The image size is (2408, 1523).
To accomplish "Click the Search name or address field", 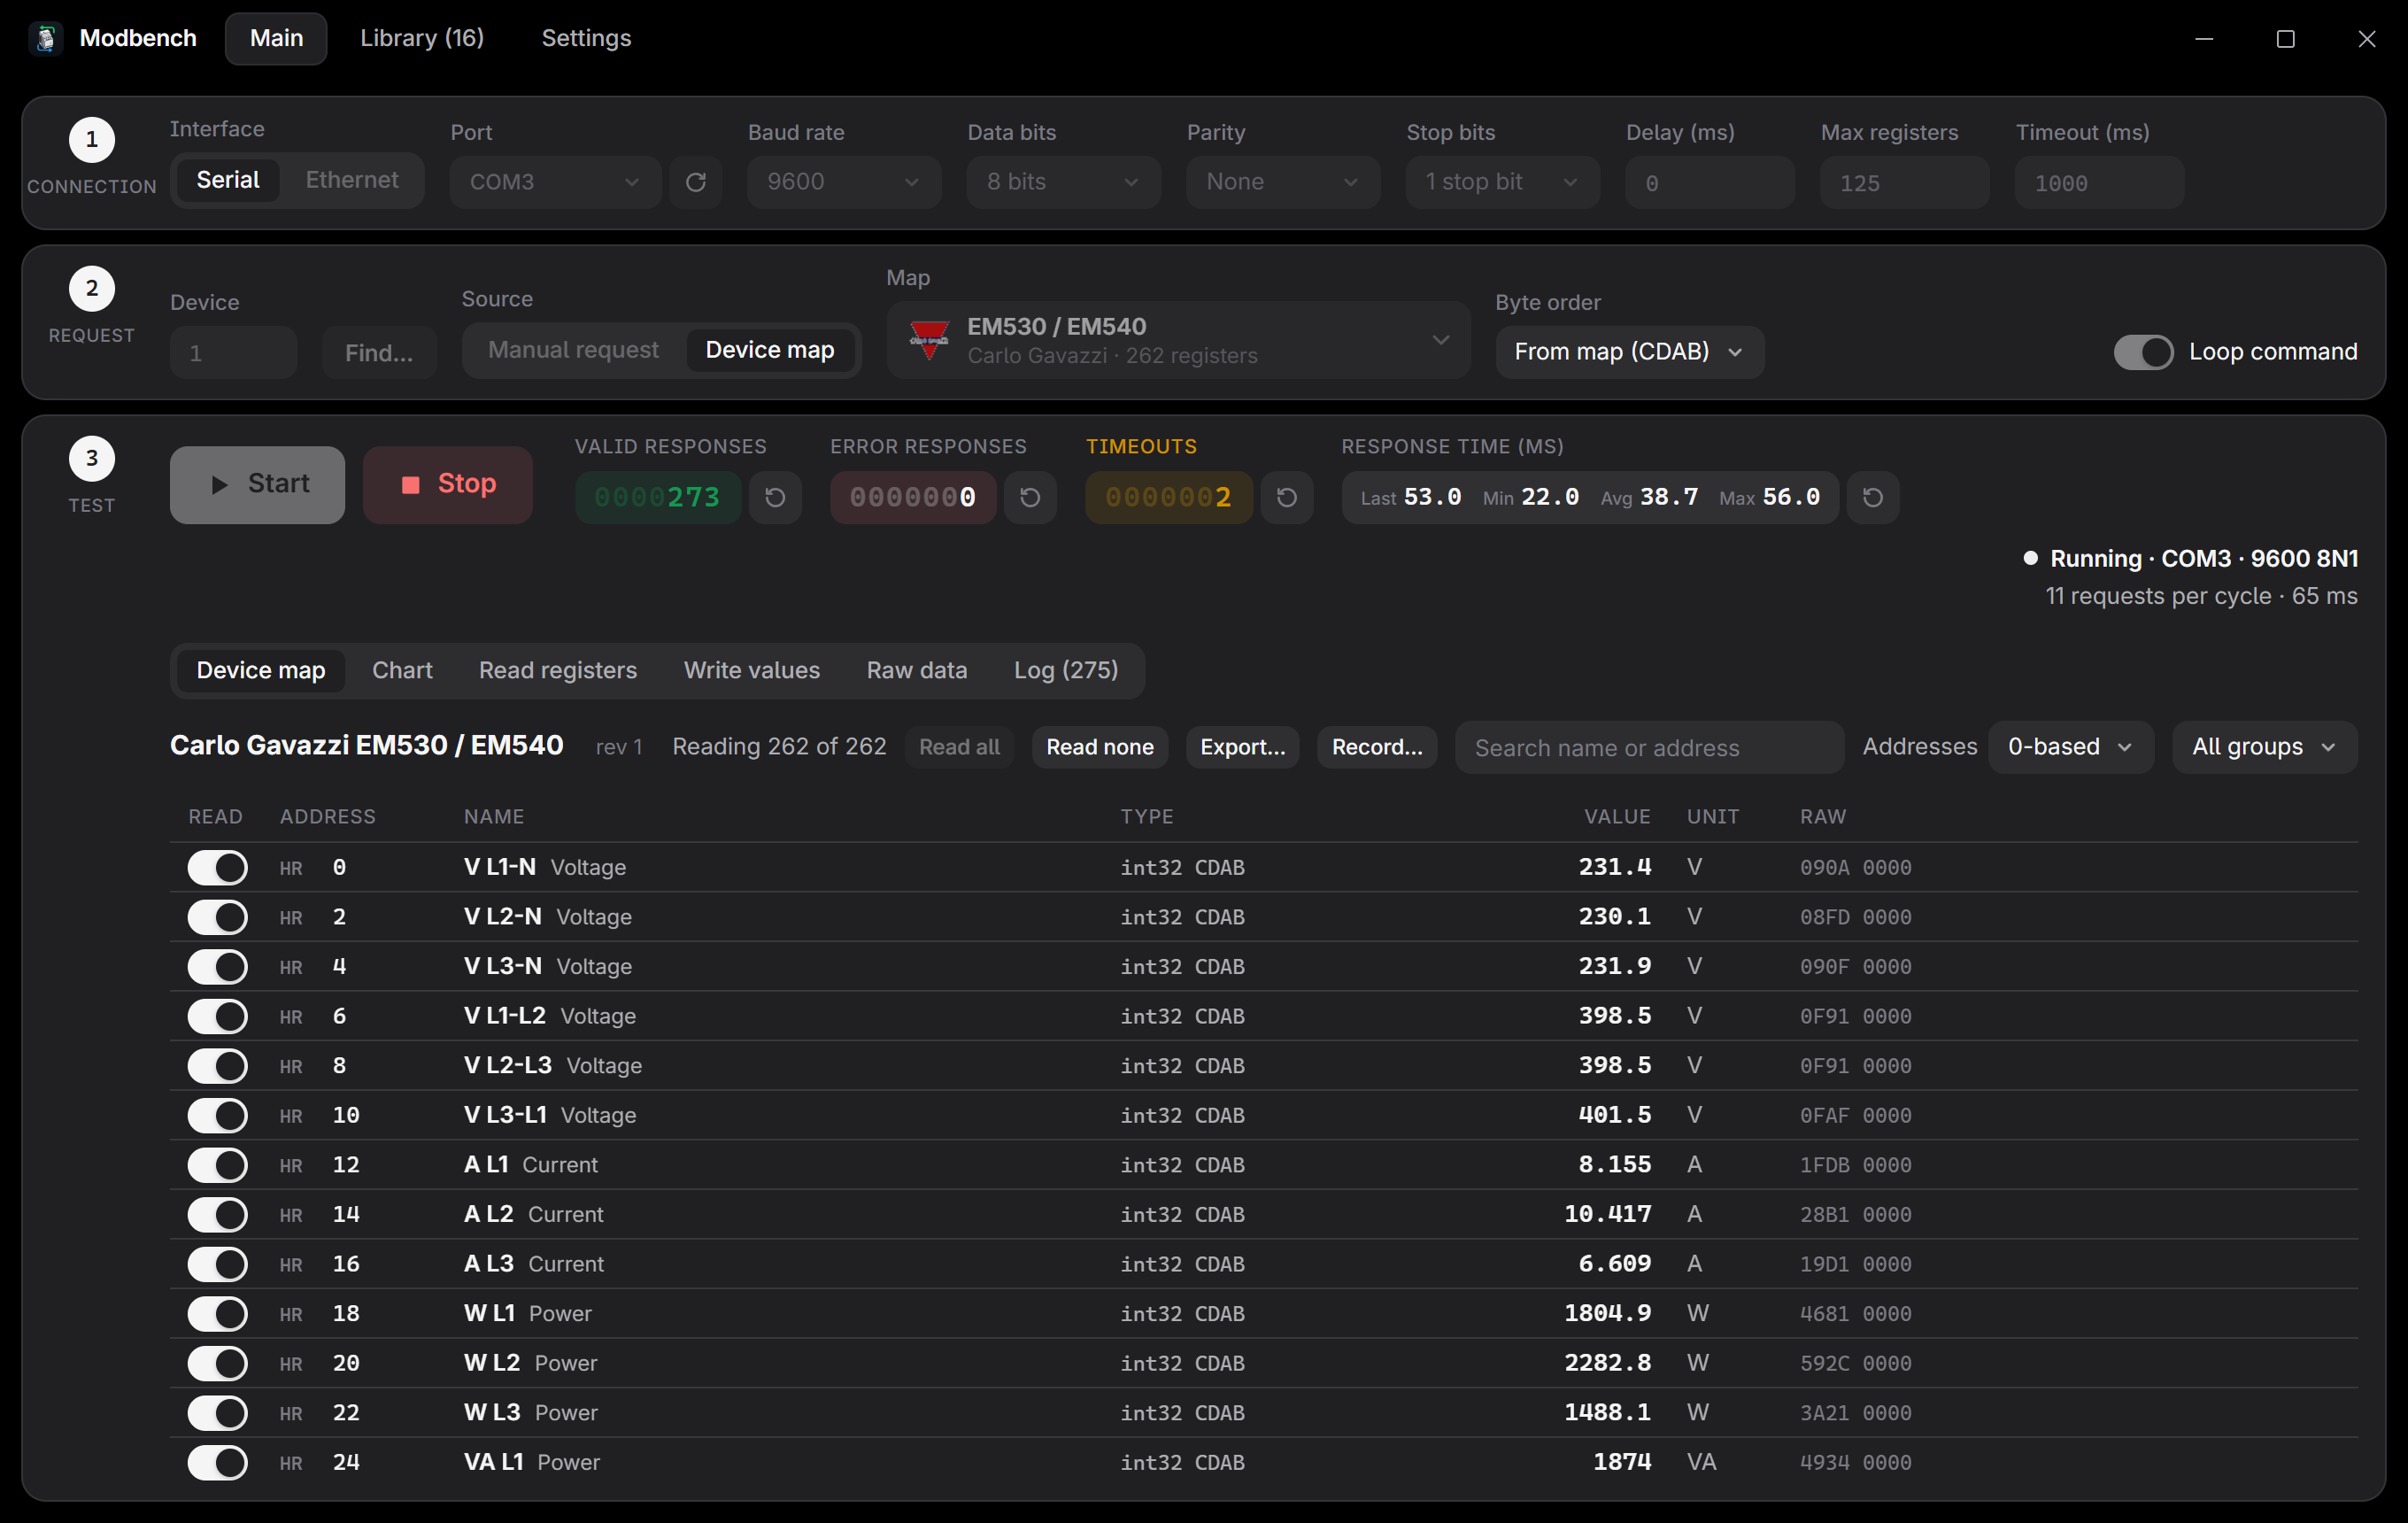I will 1649,747.
